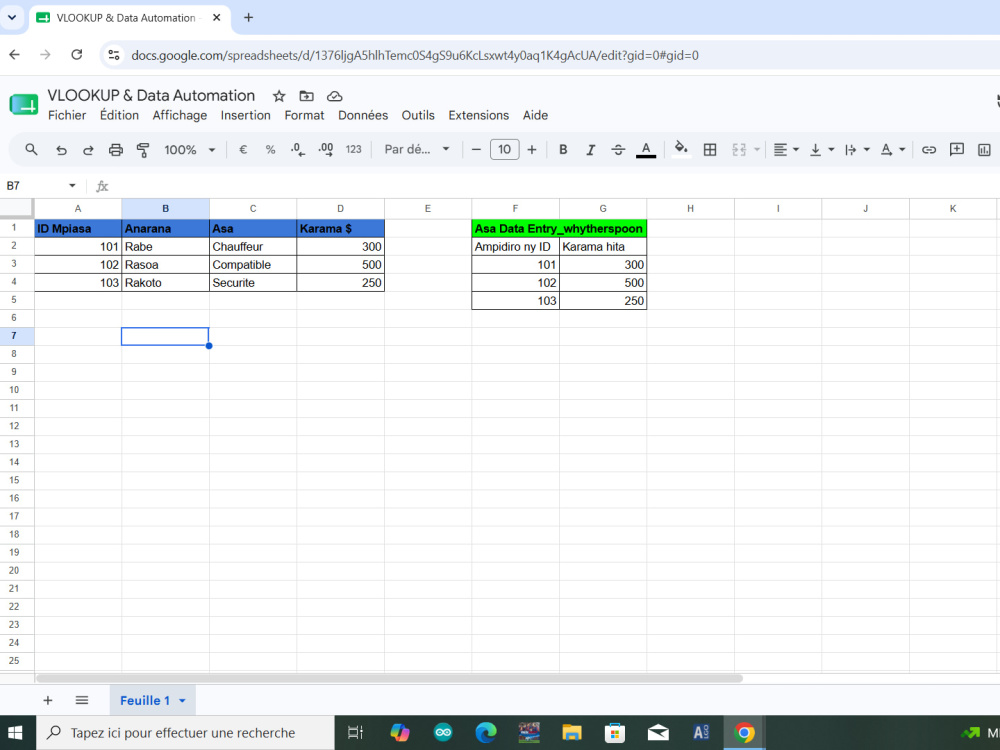
Task: Toggle italic formatting
Action: click(591, 150)
